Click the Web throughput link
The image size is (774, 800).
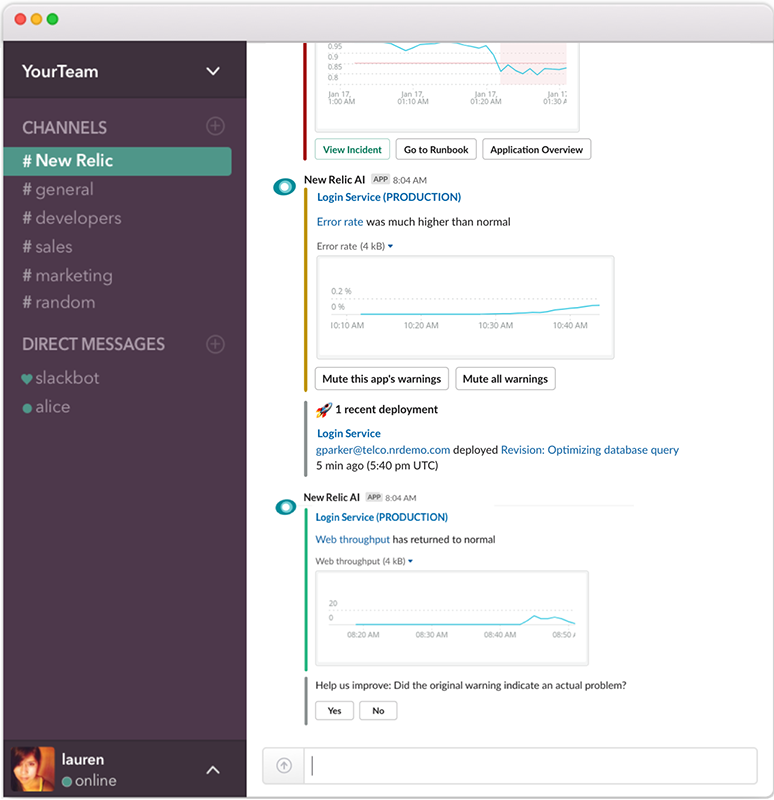click(x=353, y=539)
